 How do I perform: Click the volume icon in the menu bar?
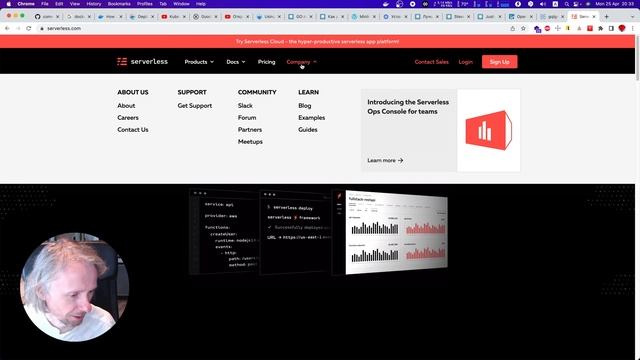click(x=542, y=4)
